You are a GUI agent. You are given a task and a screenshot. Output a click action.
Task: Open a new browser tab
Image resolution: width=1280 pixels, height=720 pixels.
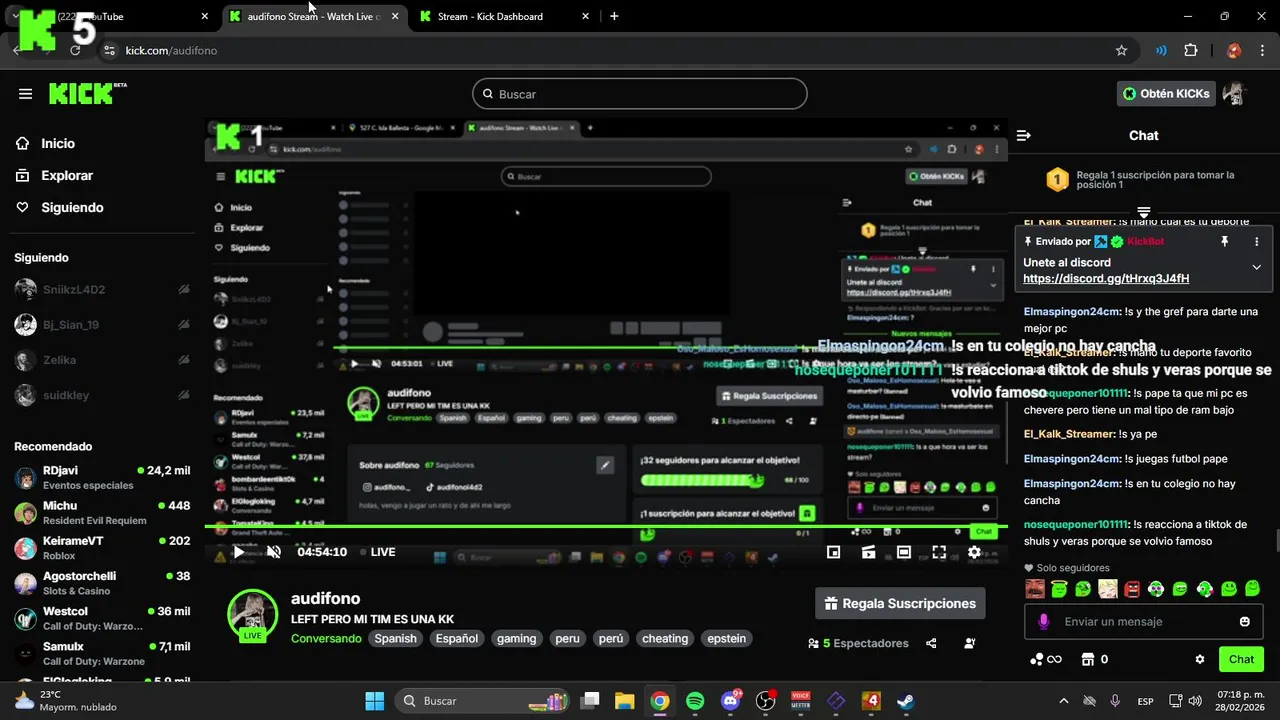point(614,17)
